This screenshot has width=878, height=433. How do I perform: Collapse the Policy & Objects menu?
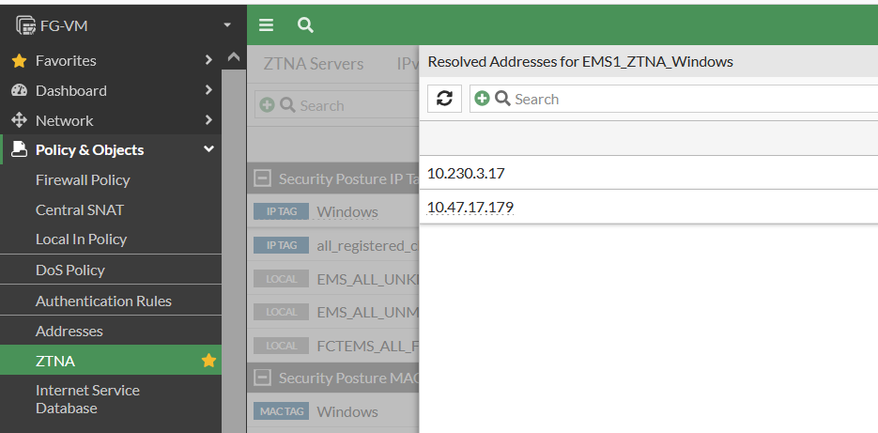pos(209,150)
